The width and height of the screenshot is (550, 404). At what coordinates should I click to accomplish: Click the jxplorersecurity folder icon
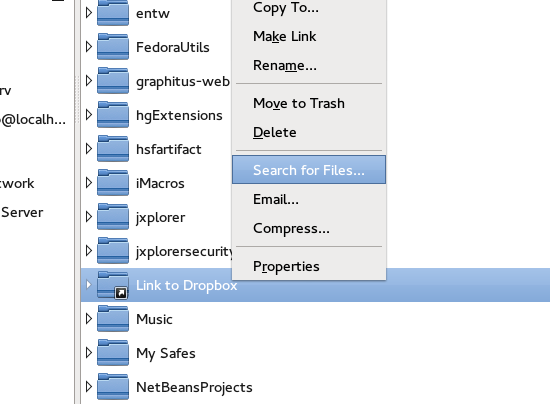113,251
